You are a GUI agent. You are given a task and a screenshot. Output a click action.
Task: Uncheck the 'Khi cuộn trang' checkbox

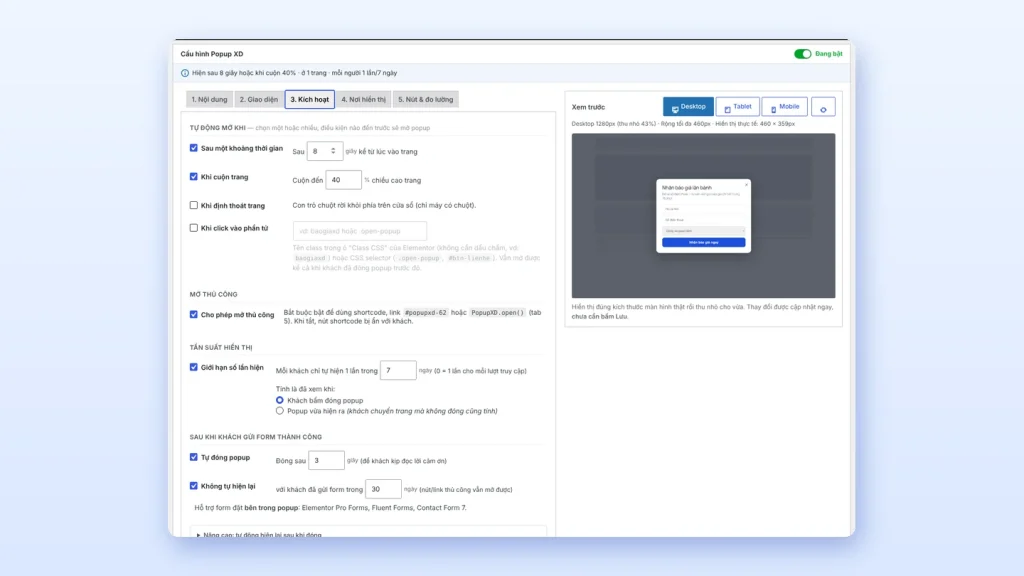[x=193, y=177]
